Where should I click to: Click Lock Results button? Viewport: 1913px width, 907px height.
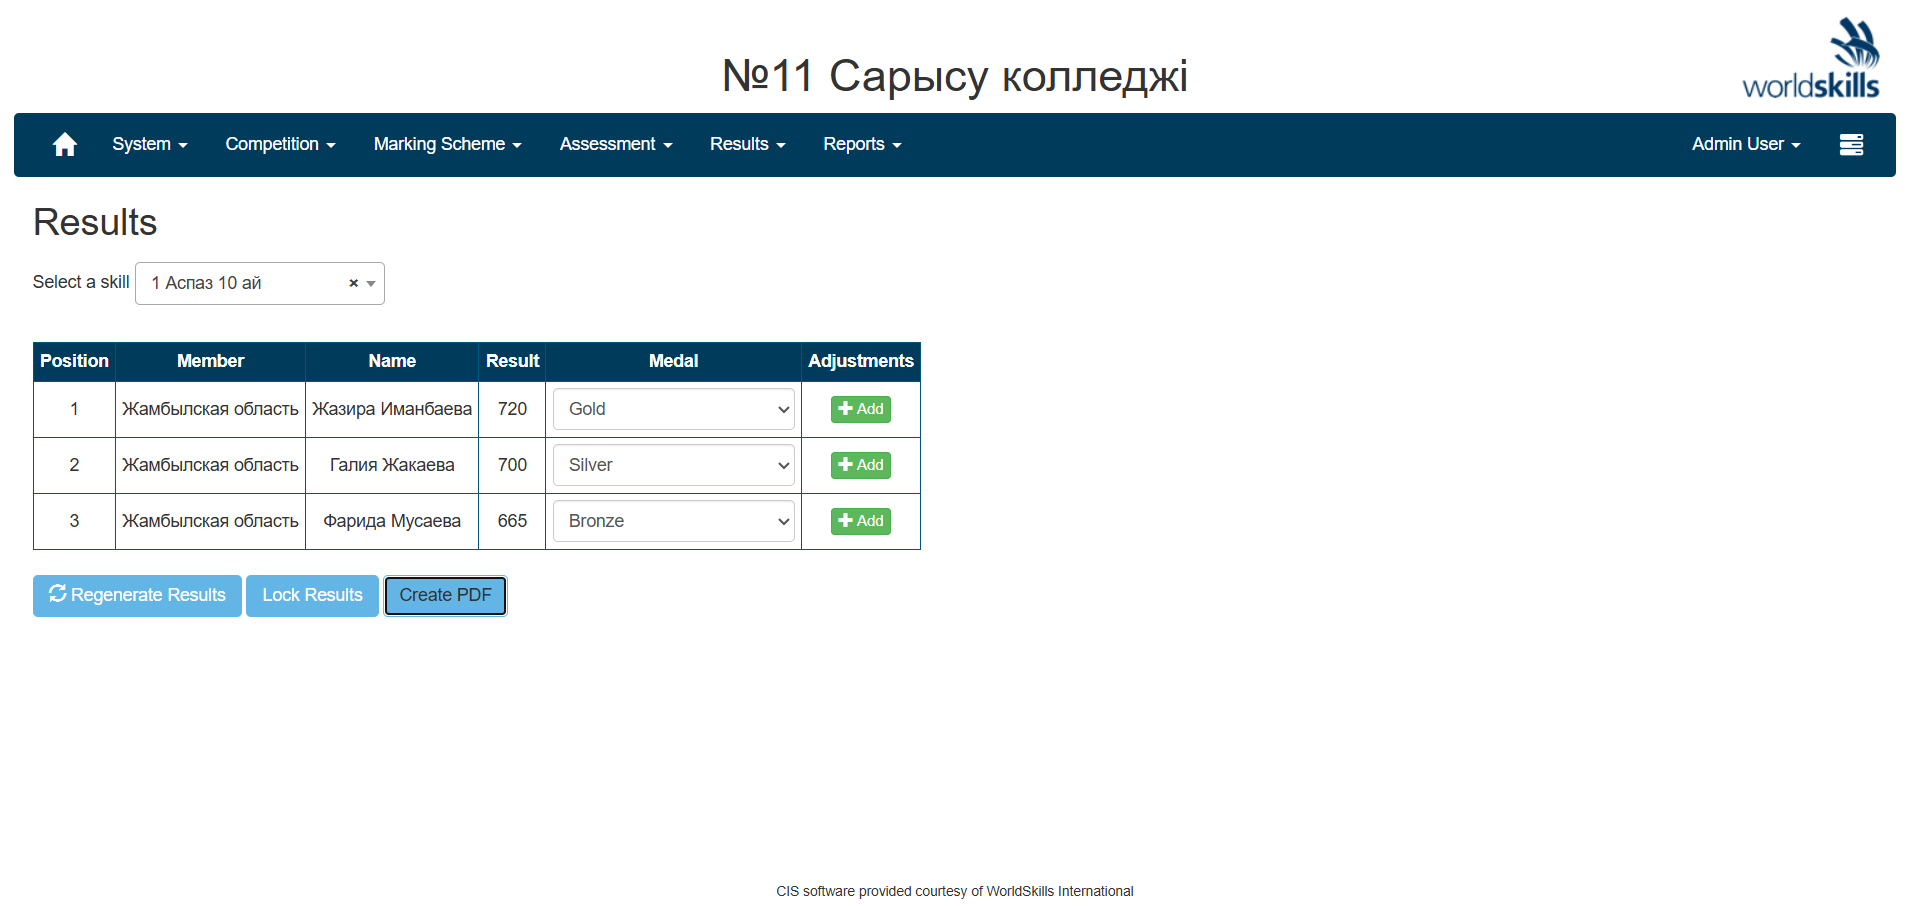312,596
